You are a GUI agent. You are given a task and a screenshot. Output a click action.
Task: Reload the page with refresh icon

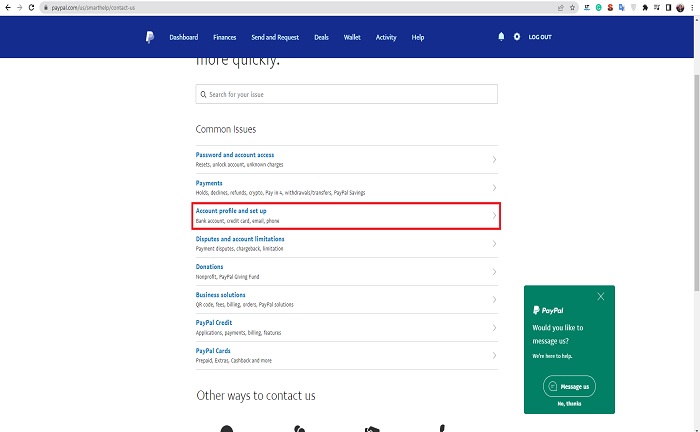[31, 8]
